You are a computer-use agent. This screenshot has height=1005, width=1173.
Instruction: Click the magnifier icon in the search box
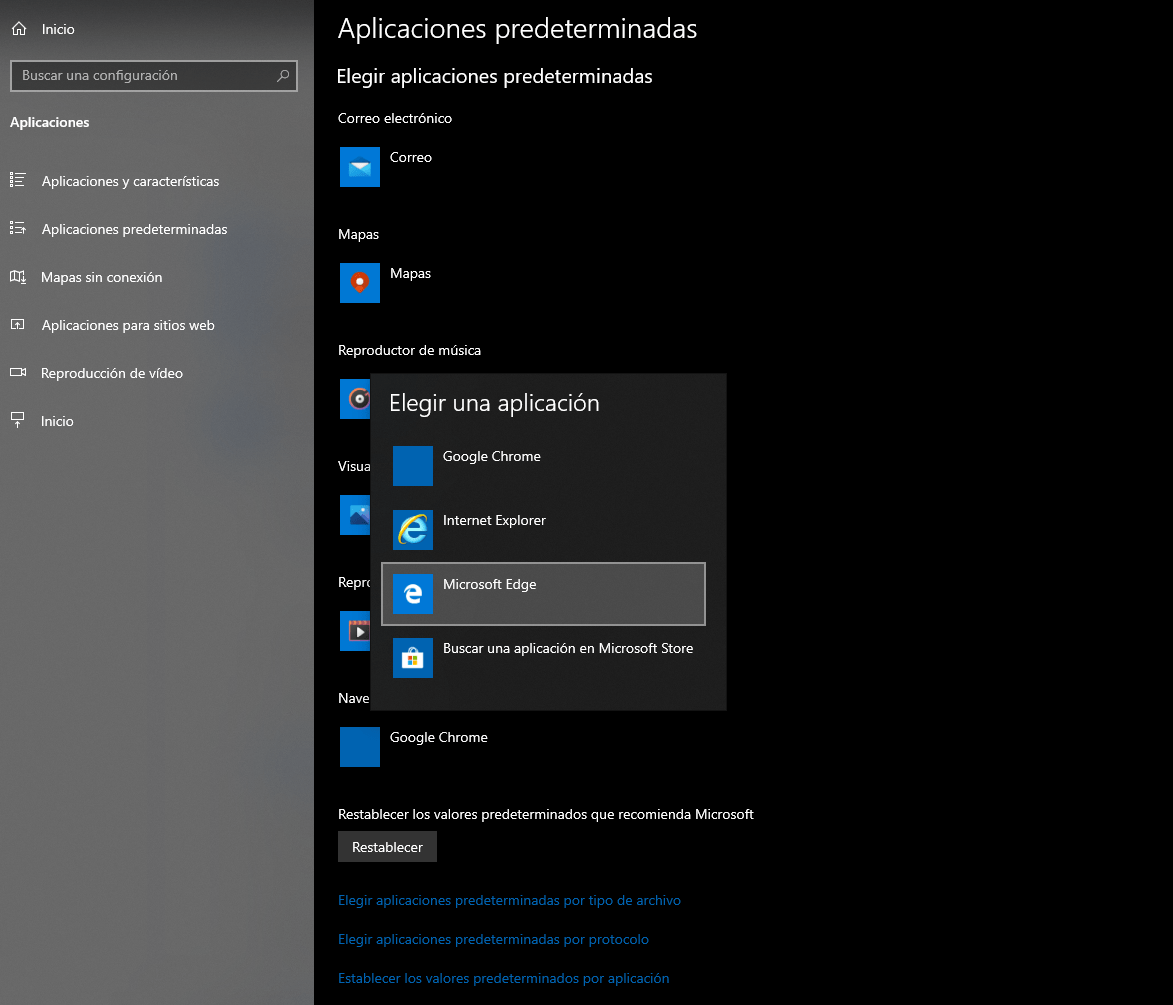(x=283, y=76)
